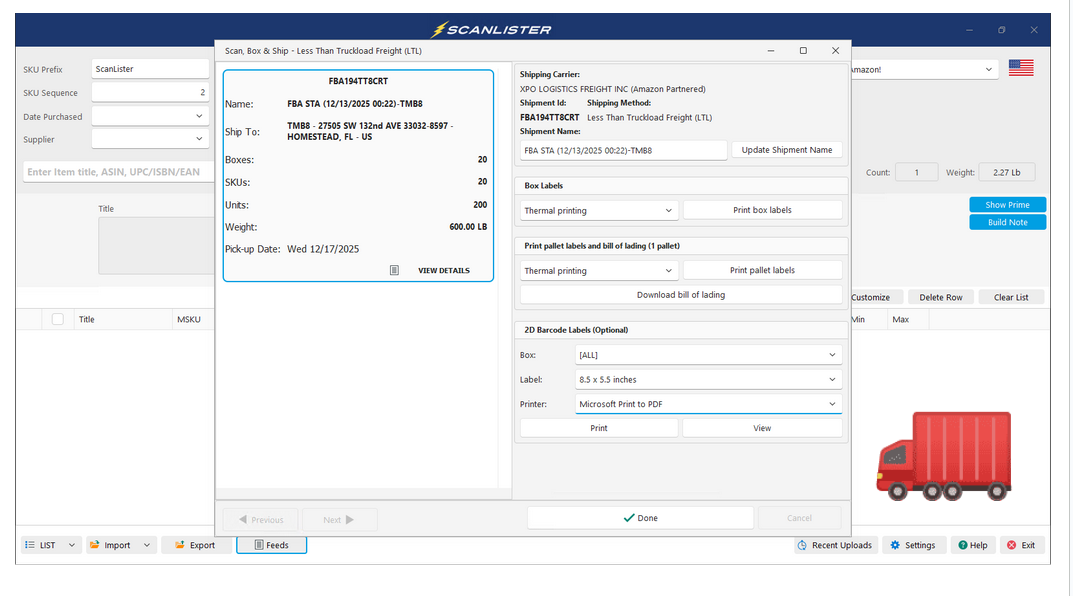Click Update Shipment Name button
Image resolution: width=1073 pixels, height=596 pixels.
pyautogui.click(x=786, y=150)
